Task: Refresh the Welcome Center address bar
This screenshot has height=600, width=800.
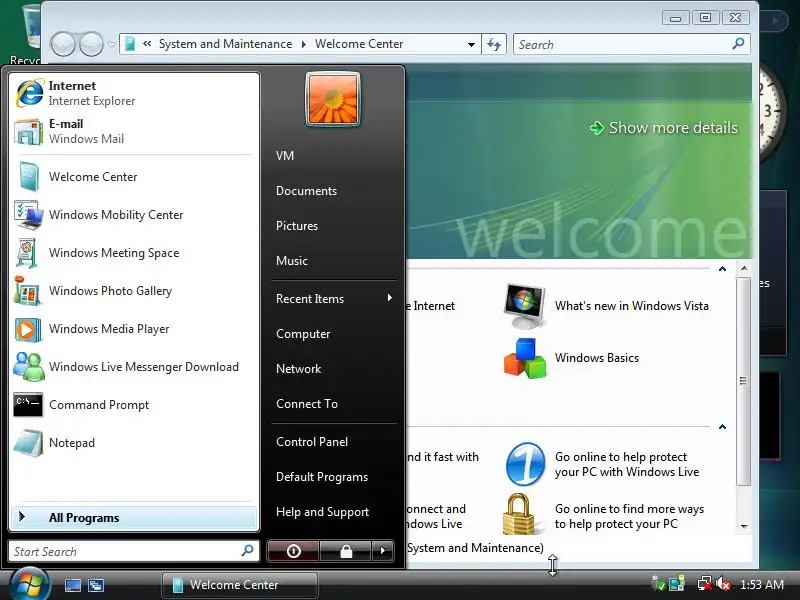Action: point(494,44)
